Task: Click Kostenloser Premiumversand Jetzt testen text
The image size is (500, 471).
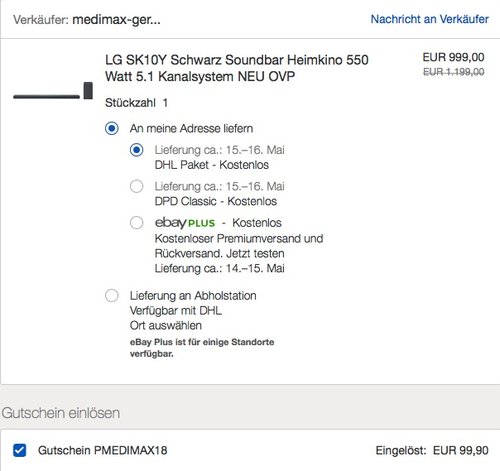Action: pyautogui.click(x=239, y=246)
